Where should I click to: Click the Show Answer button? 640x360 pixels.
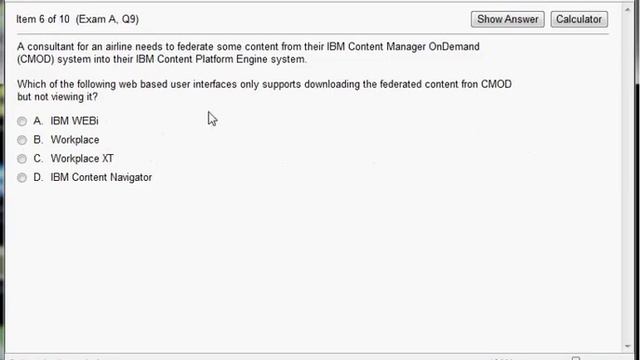(507, 19)
